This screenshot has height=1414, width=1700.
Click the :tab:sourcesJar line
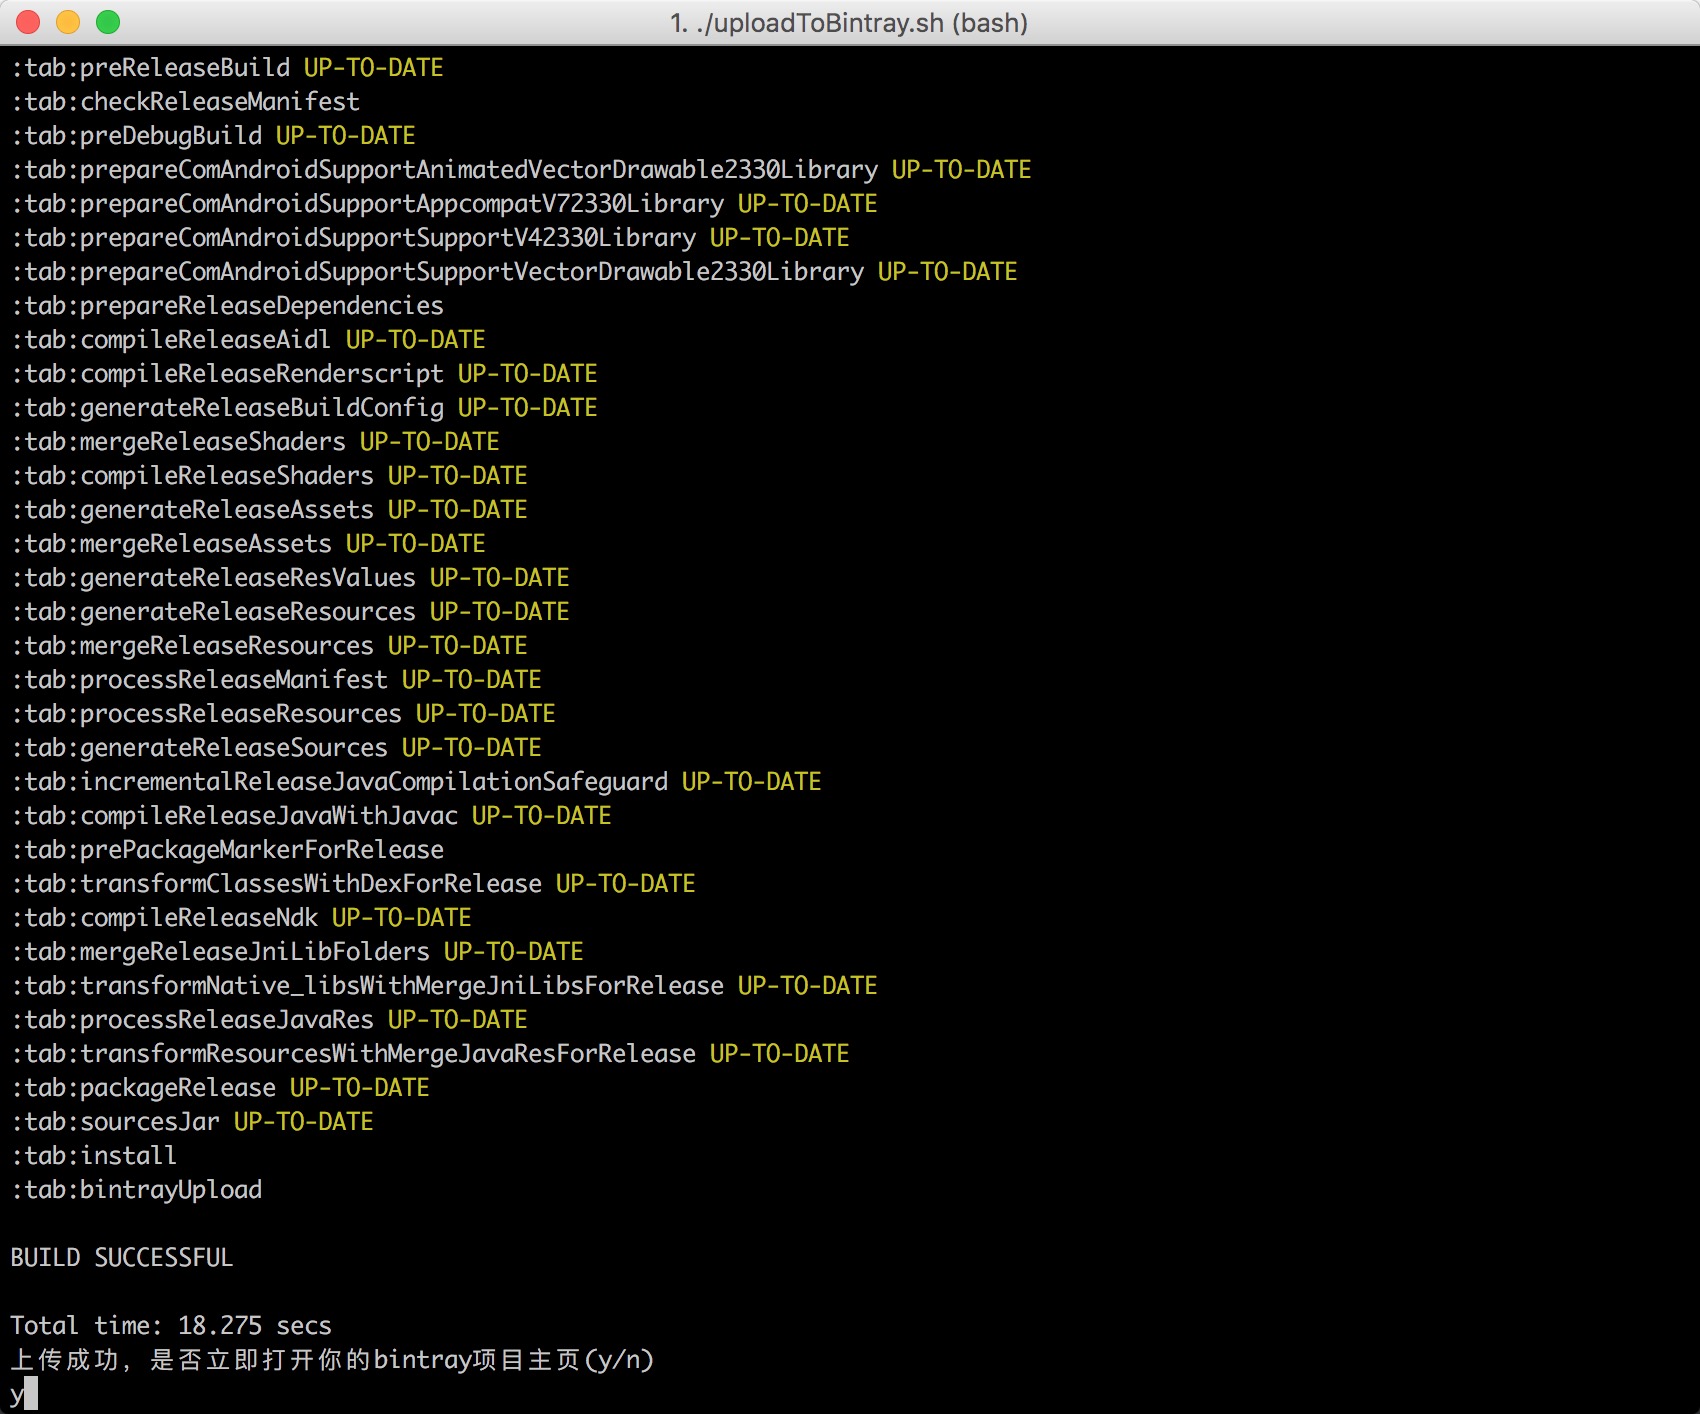click(192, 1122)
